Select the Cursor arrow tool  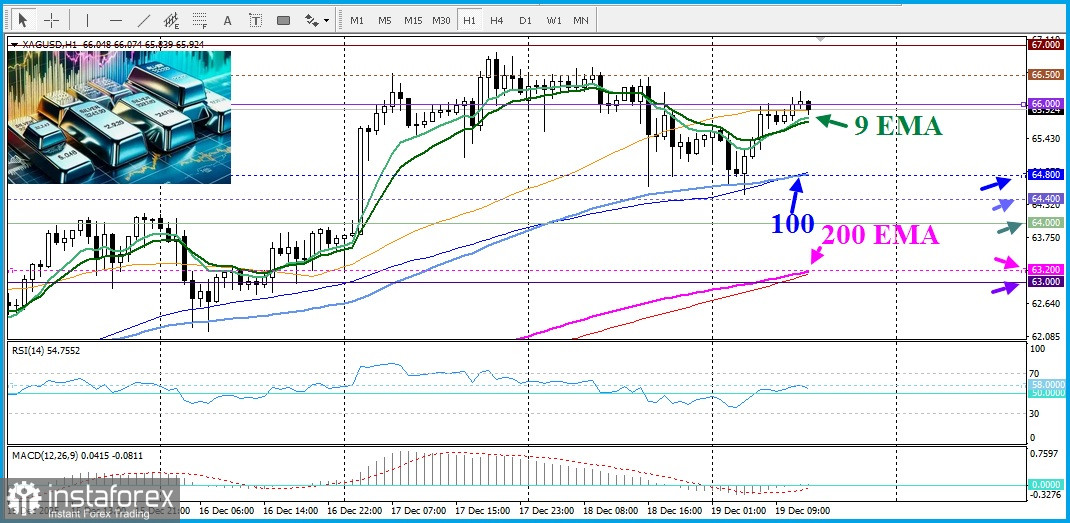23,20
